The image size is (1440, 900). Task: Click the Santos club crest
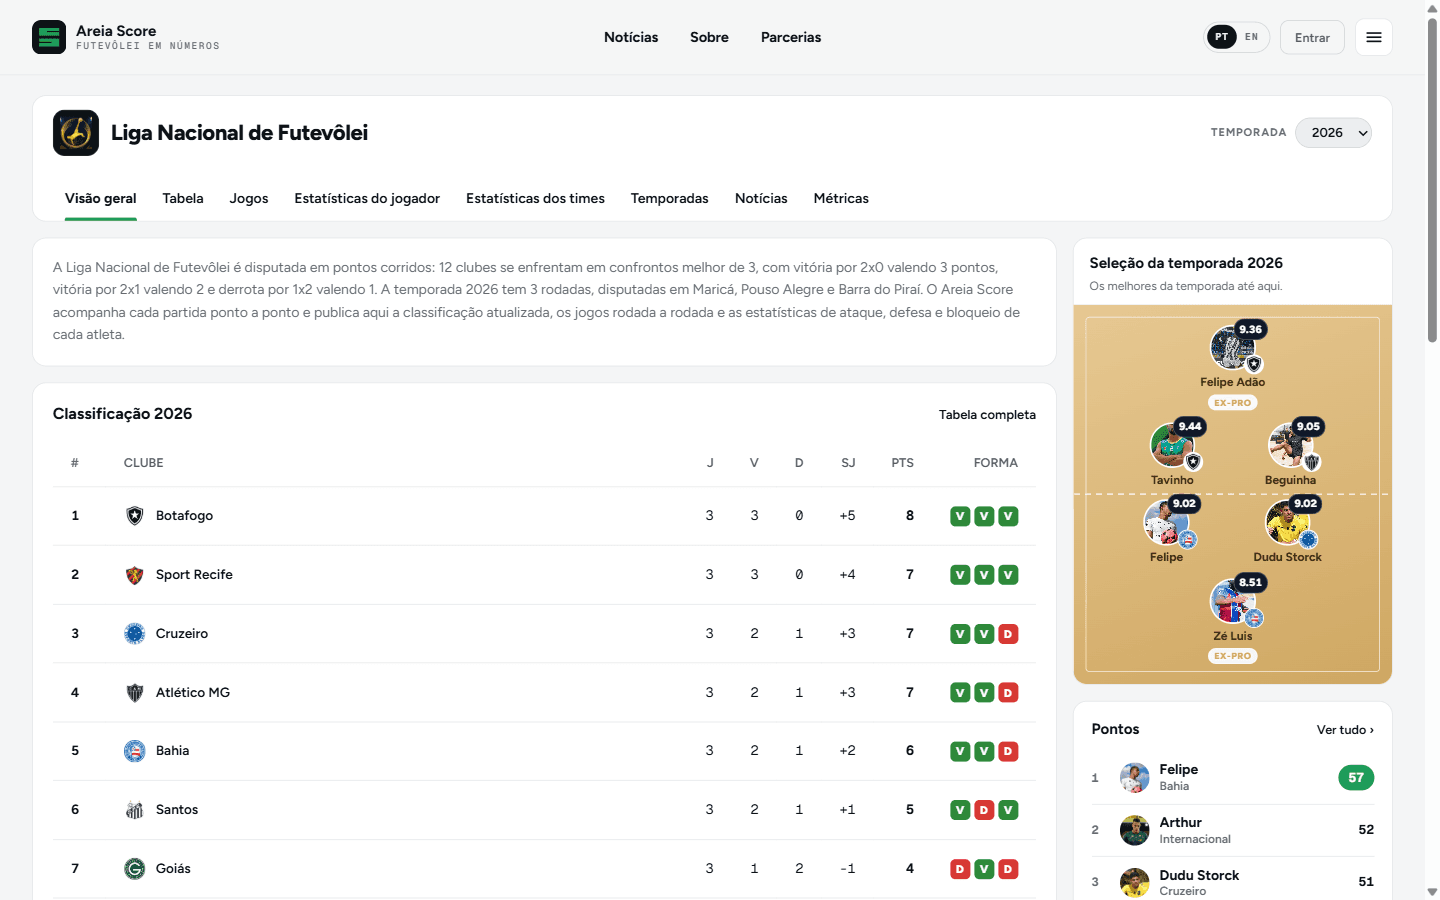click(135, 810)
